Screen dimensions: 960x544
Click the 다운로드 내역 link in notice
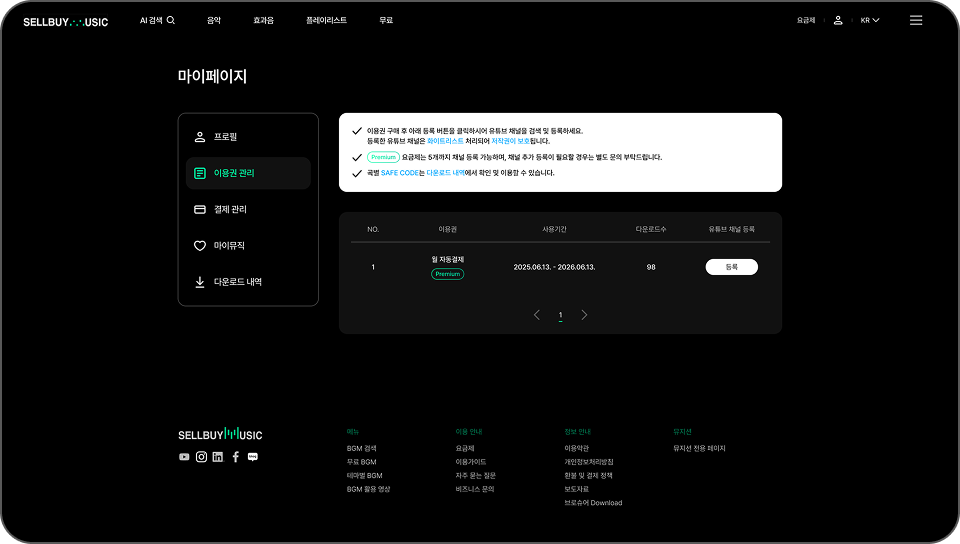pos(445,173)
